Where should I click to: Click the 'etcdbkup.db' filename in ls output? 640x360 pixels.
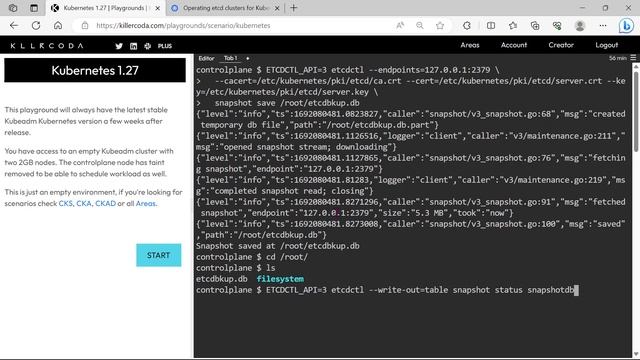pos(222,279)
